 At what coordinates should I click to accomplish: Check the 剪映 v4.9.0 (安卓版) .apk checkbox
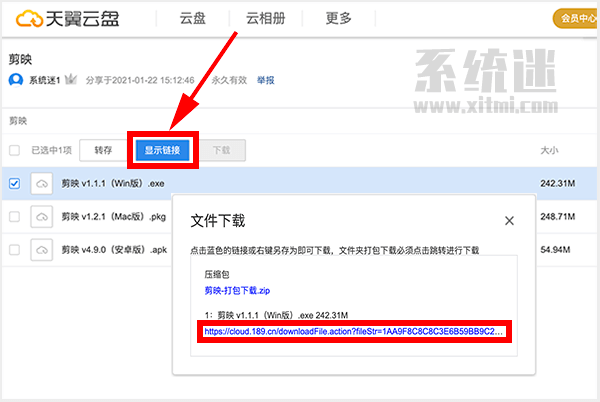pyautogui.click(x=15, y=250)
